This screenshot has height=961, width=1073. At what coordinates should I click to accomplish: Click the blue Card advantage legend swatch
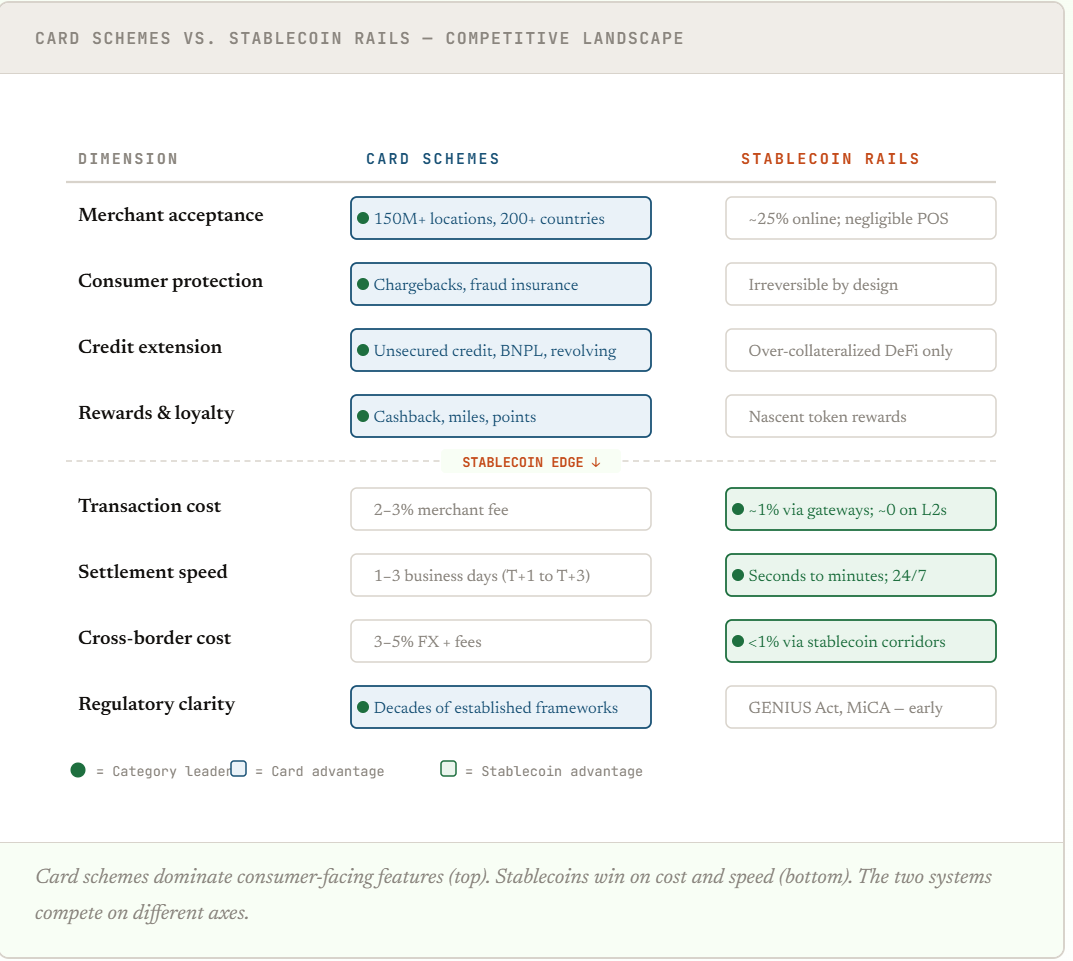point(238,769)
